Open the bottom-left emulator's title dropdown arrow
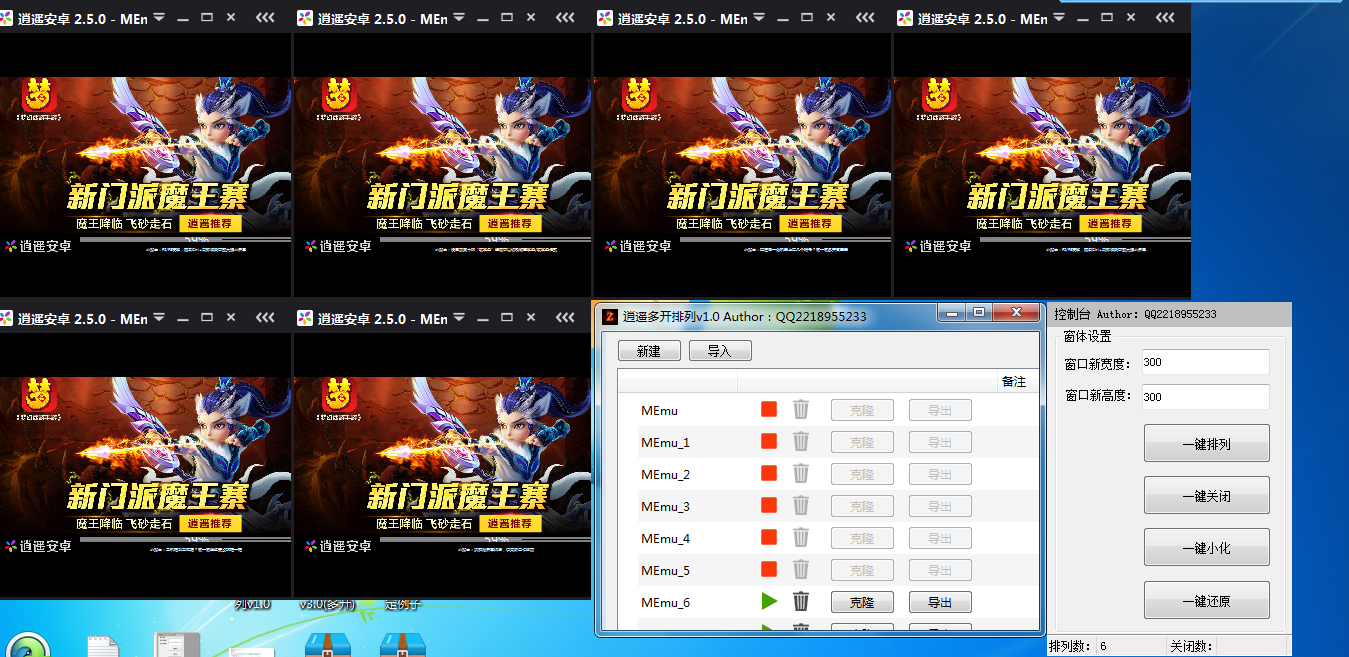 coord(159,318)
